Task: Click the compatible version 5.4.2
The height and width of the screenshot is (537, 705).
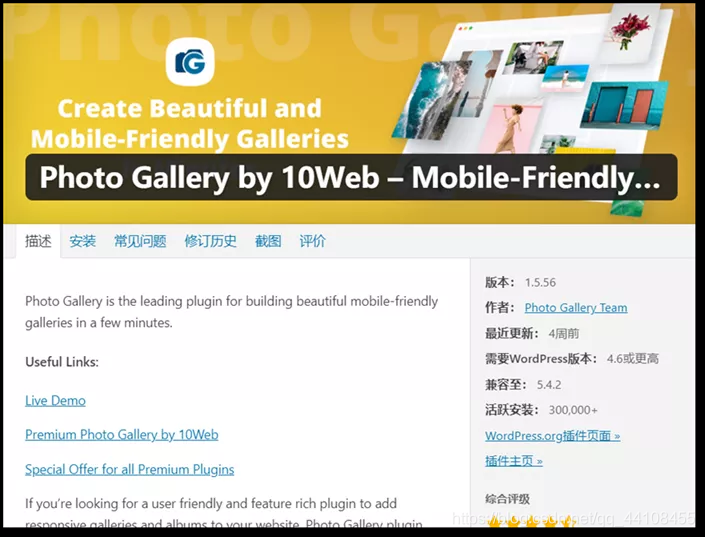Action: 549,385
